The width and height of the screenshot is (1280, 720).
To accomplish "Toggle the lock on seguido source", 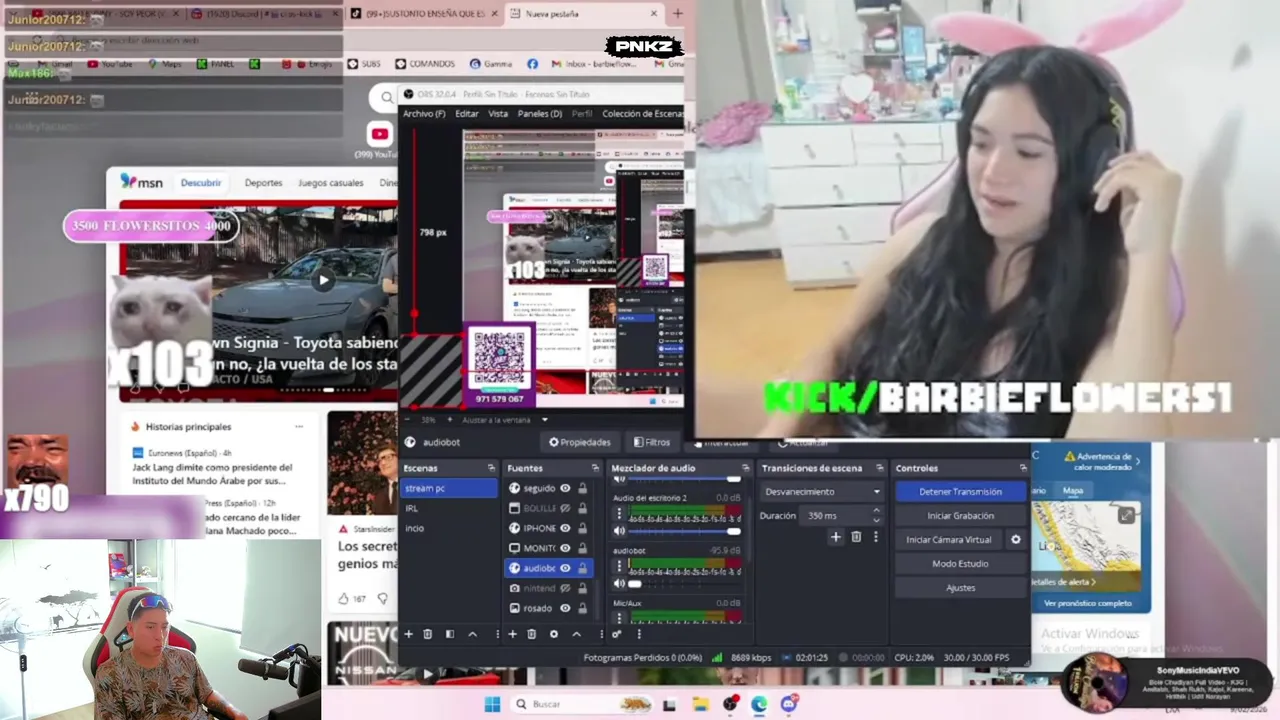I will tap(582, 488).
